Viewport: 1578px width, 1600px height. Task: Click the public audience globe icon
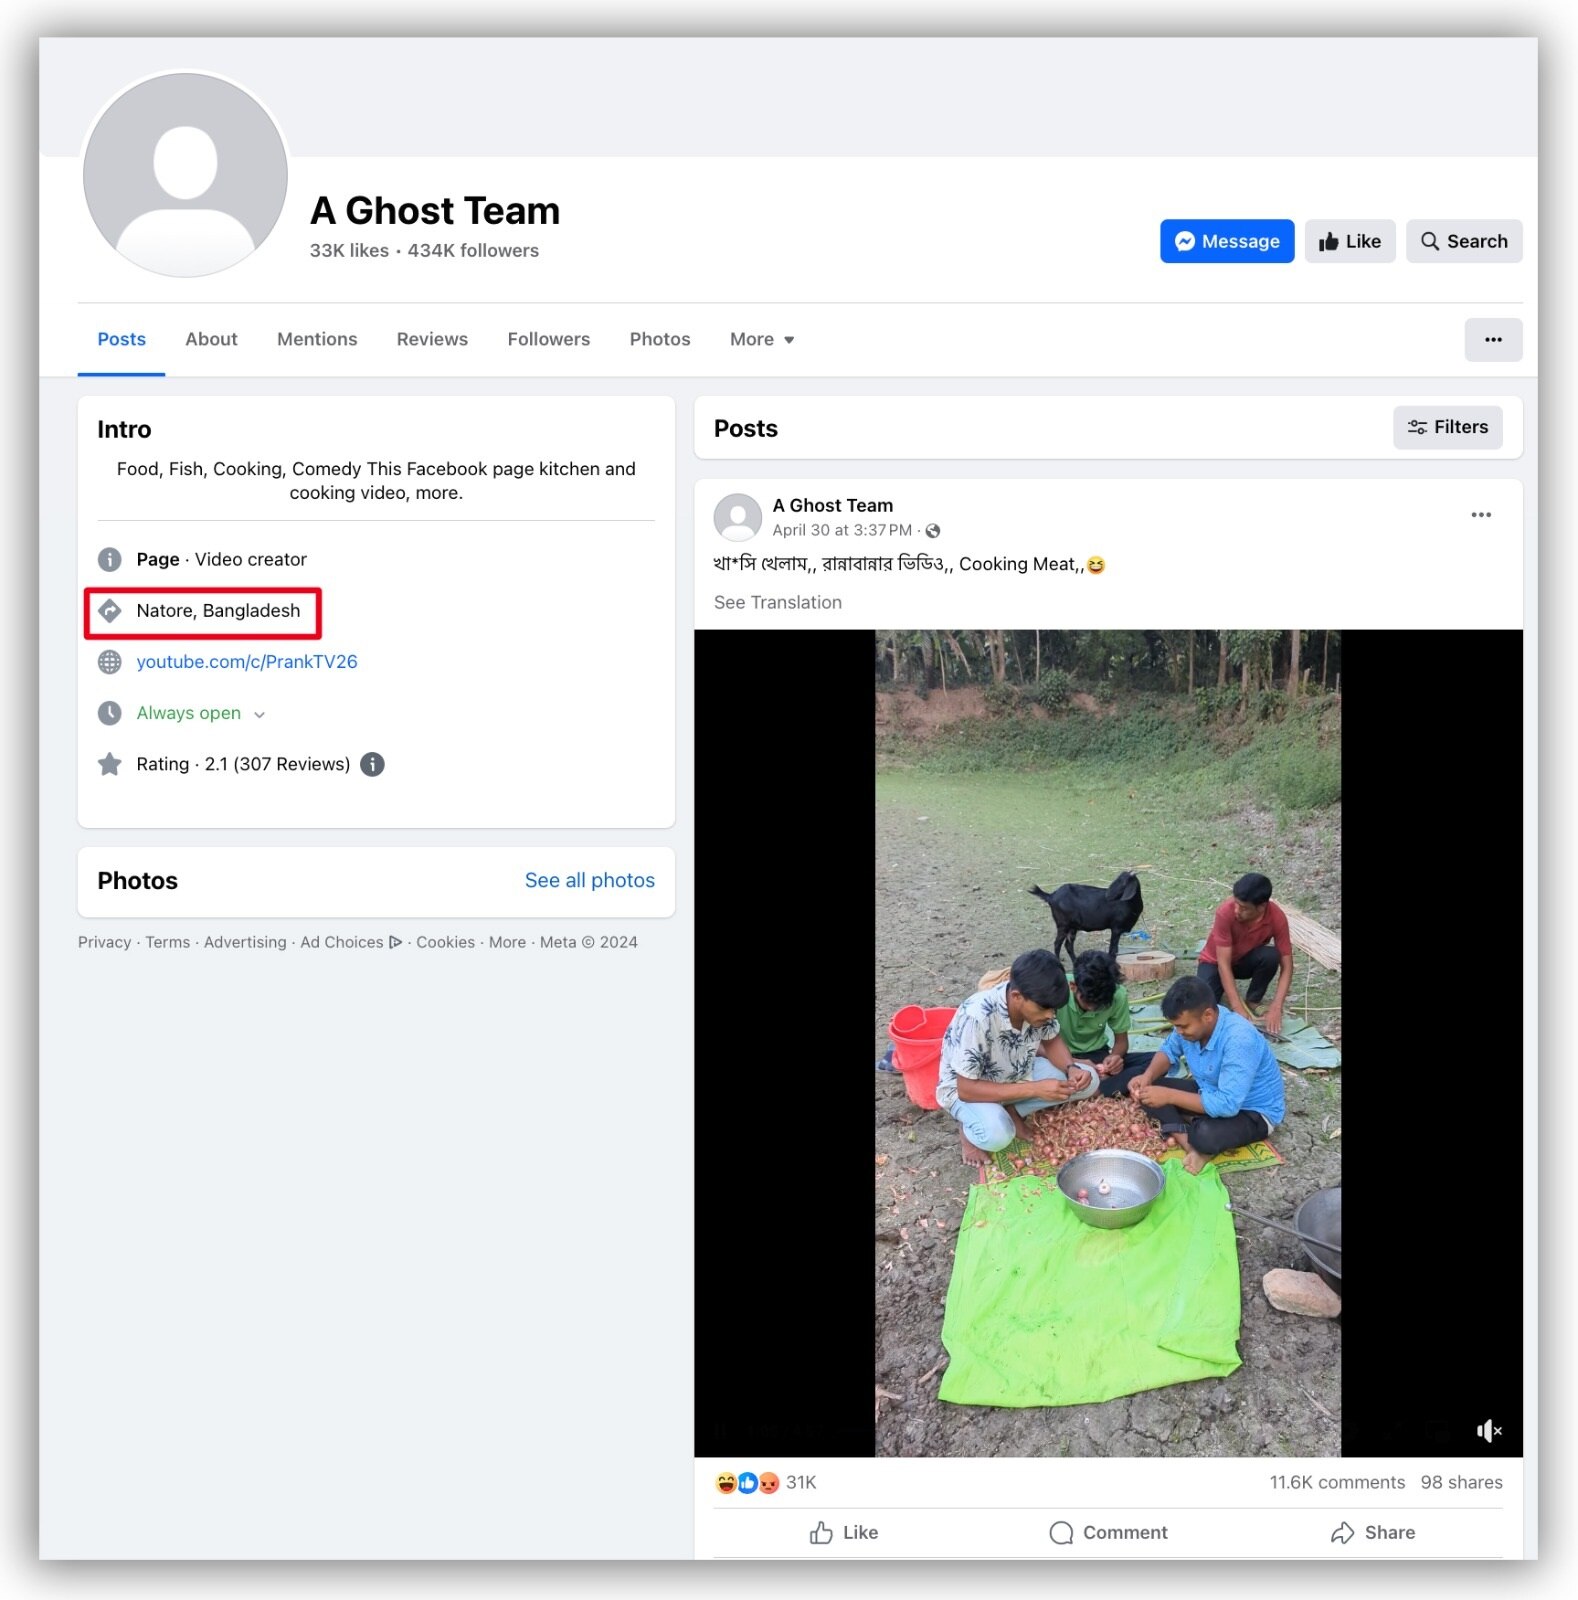point(933,531)
